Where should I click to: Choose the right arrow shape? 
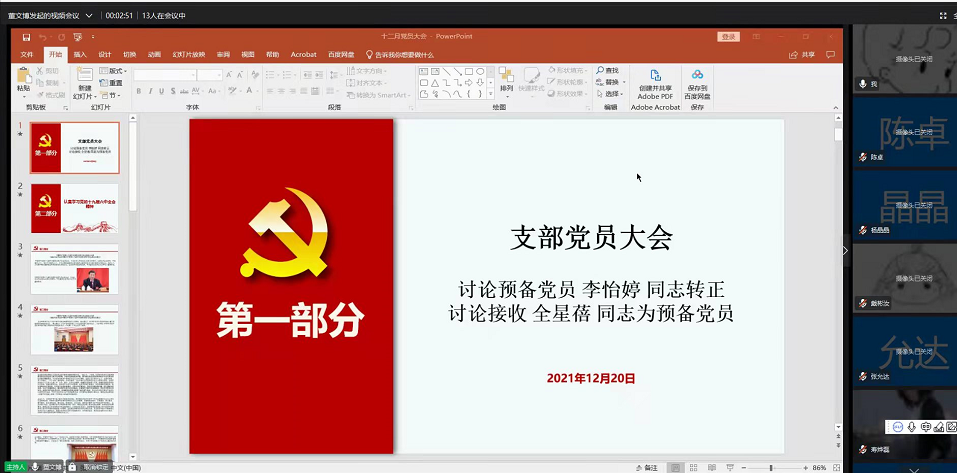point(469,83)
